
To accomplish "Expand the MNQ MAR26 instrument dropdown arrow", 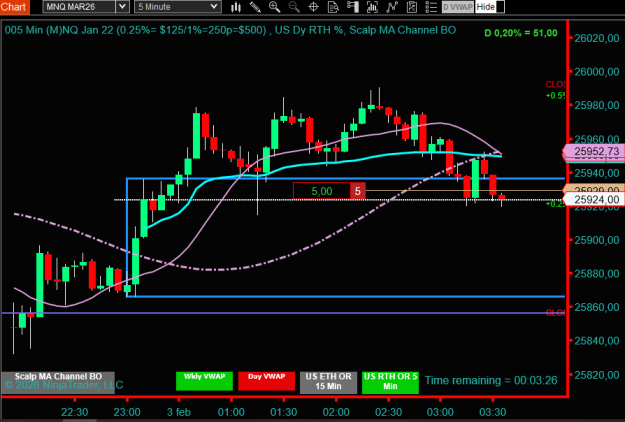I will click(x=122, y=7).
